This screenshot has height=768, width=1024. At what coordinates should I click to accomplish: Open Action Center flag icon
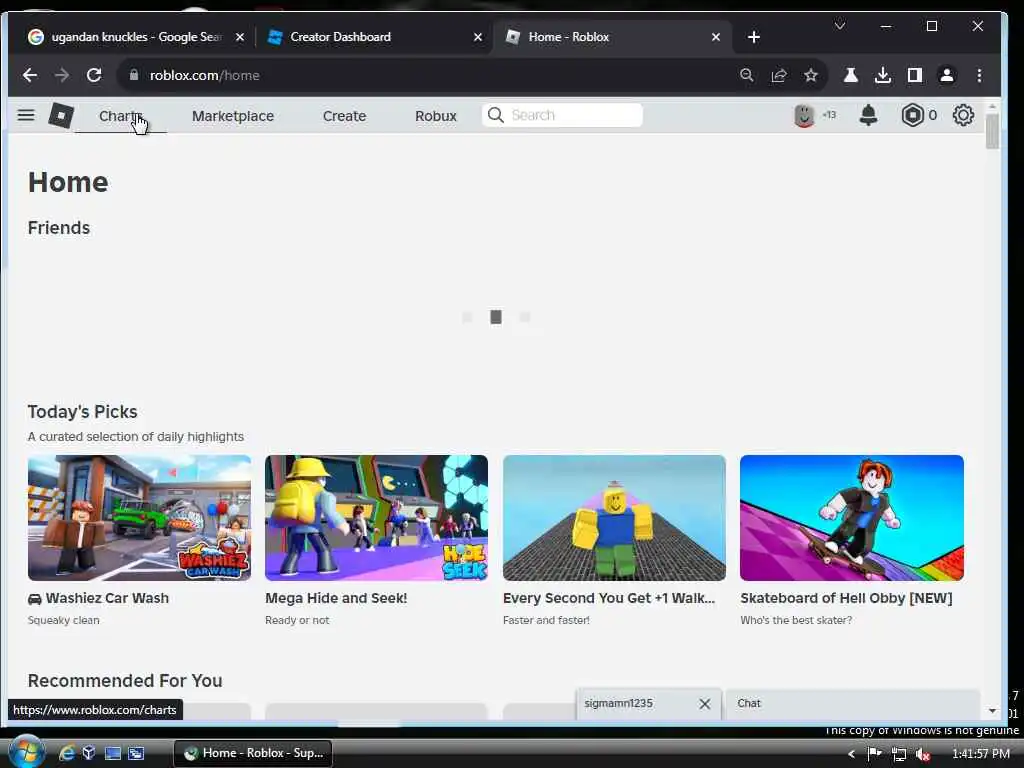click(x=874, y=754)
